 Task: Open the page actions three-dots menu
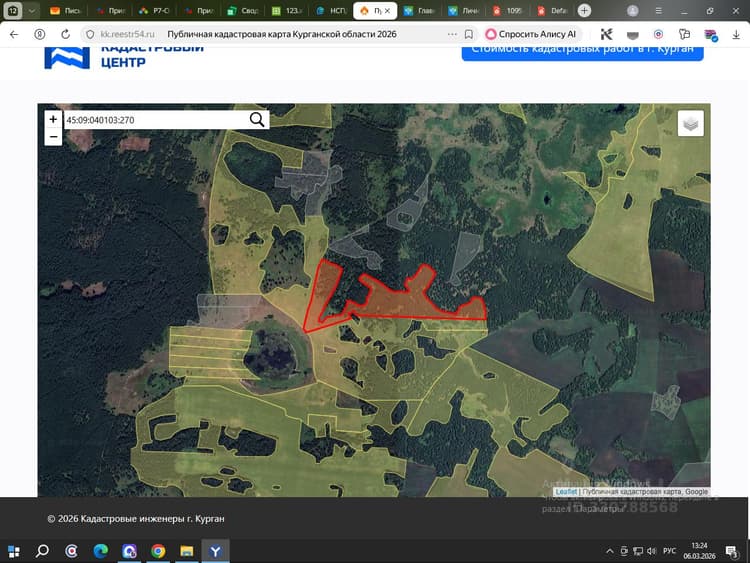click(452, 34)
